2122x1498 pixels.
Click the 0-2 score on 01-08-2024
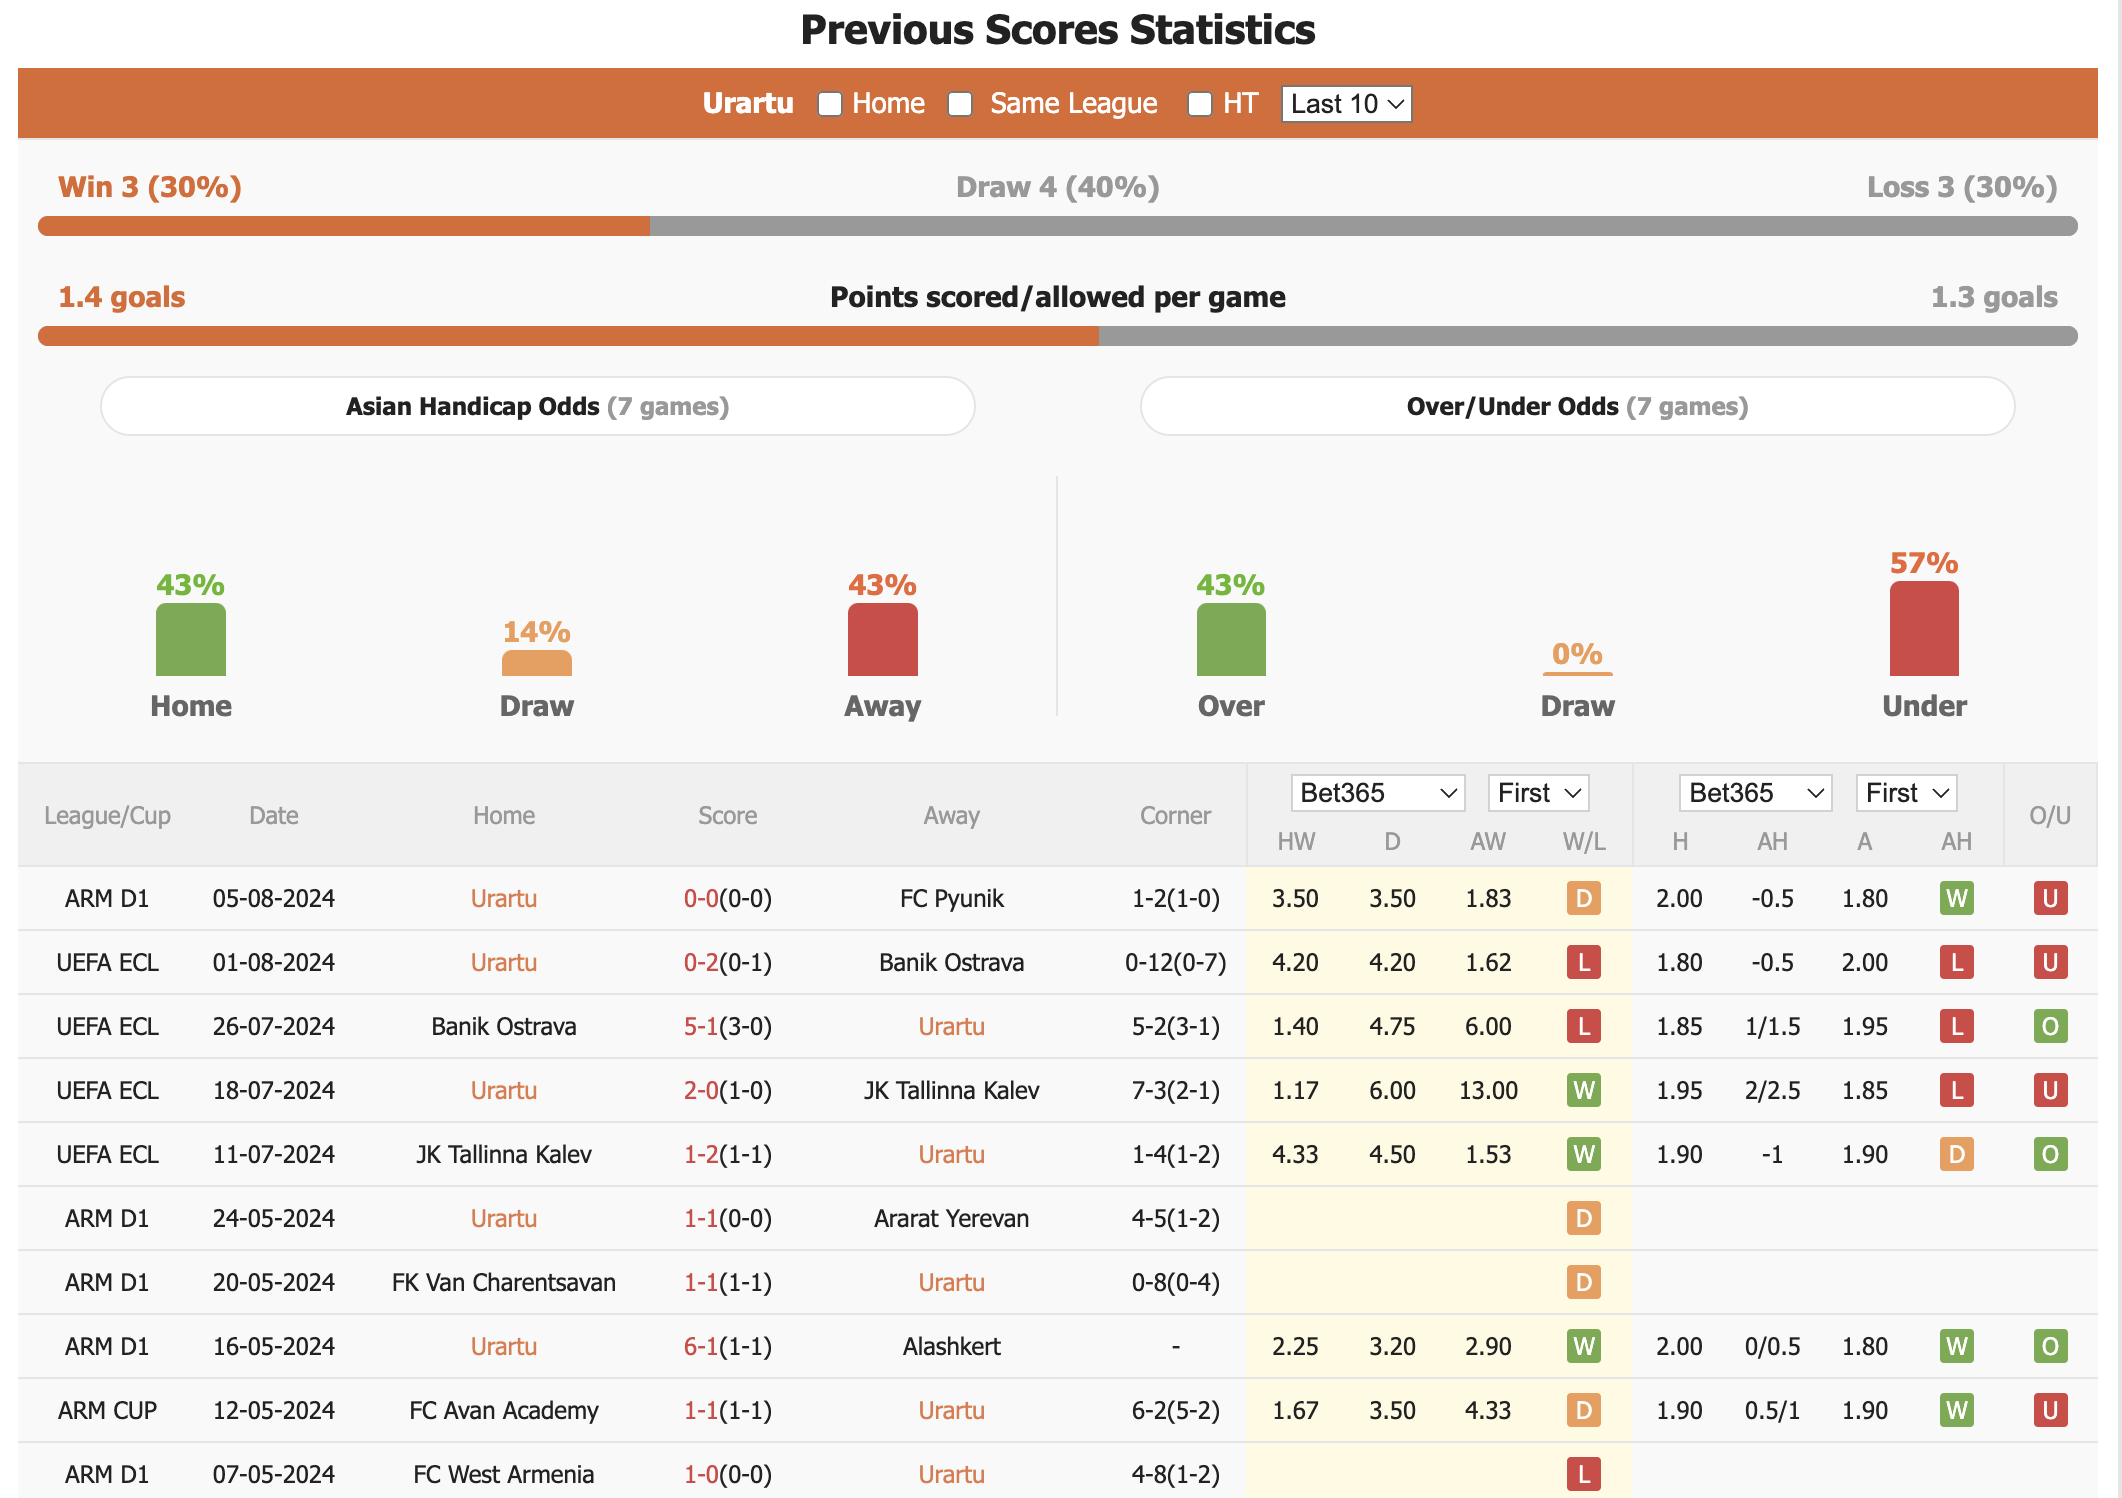[701, 962]
